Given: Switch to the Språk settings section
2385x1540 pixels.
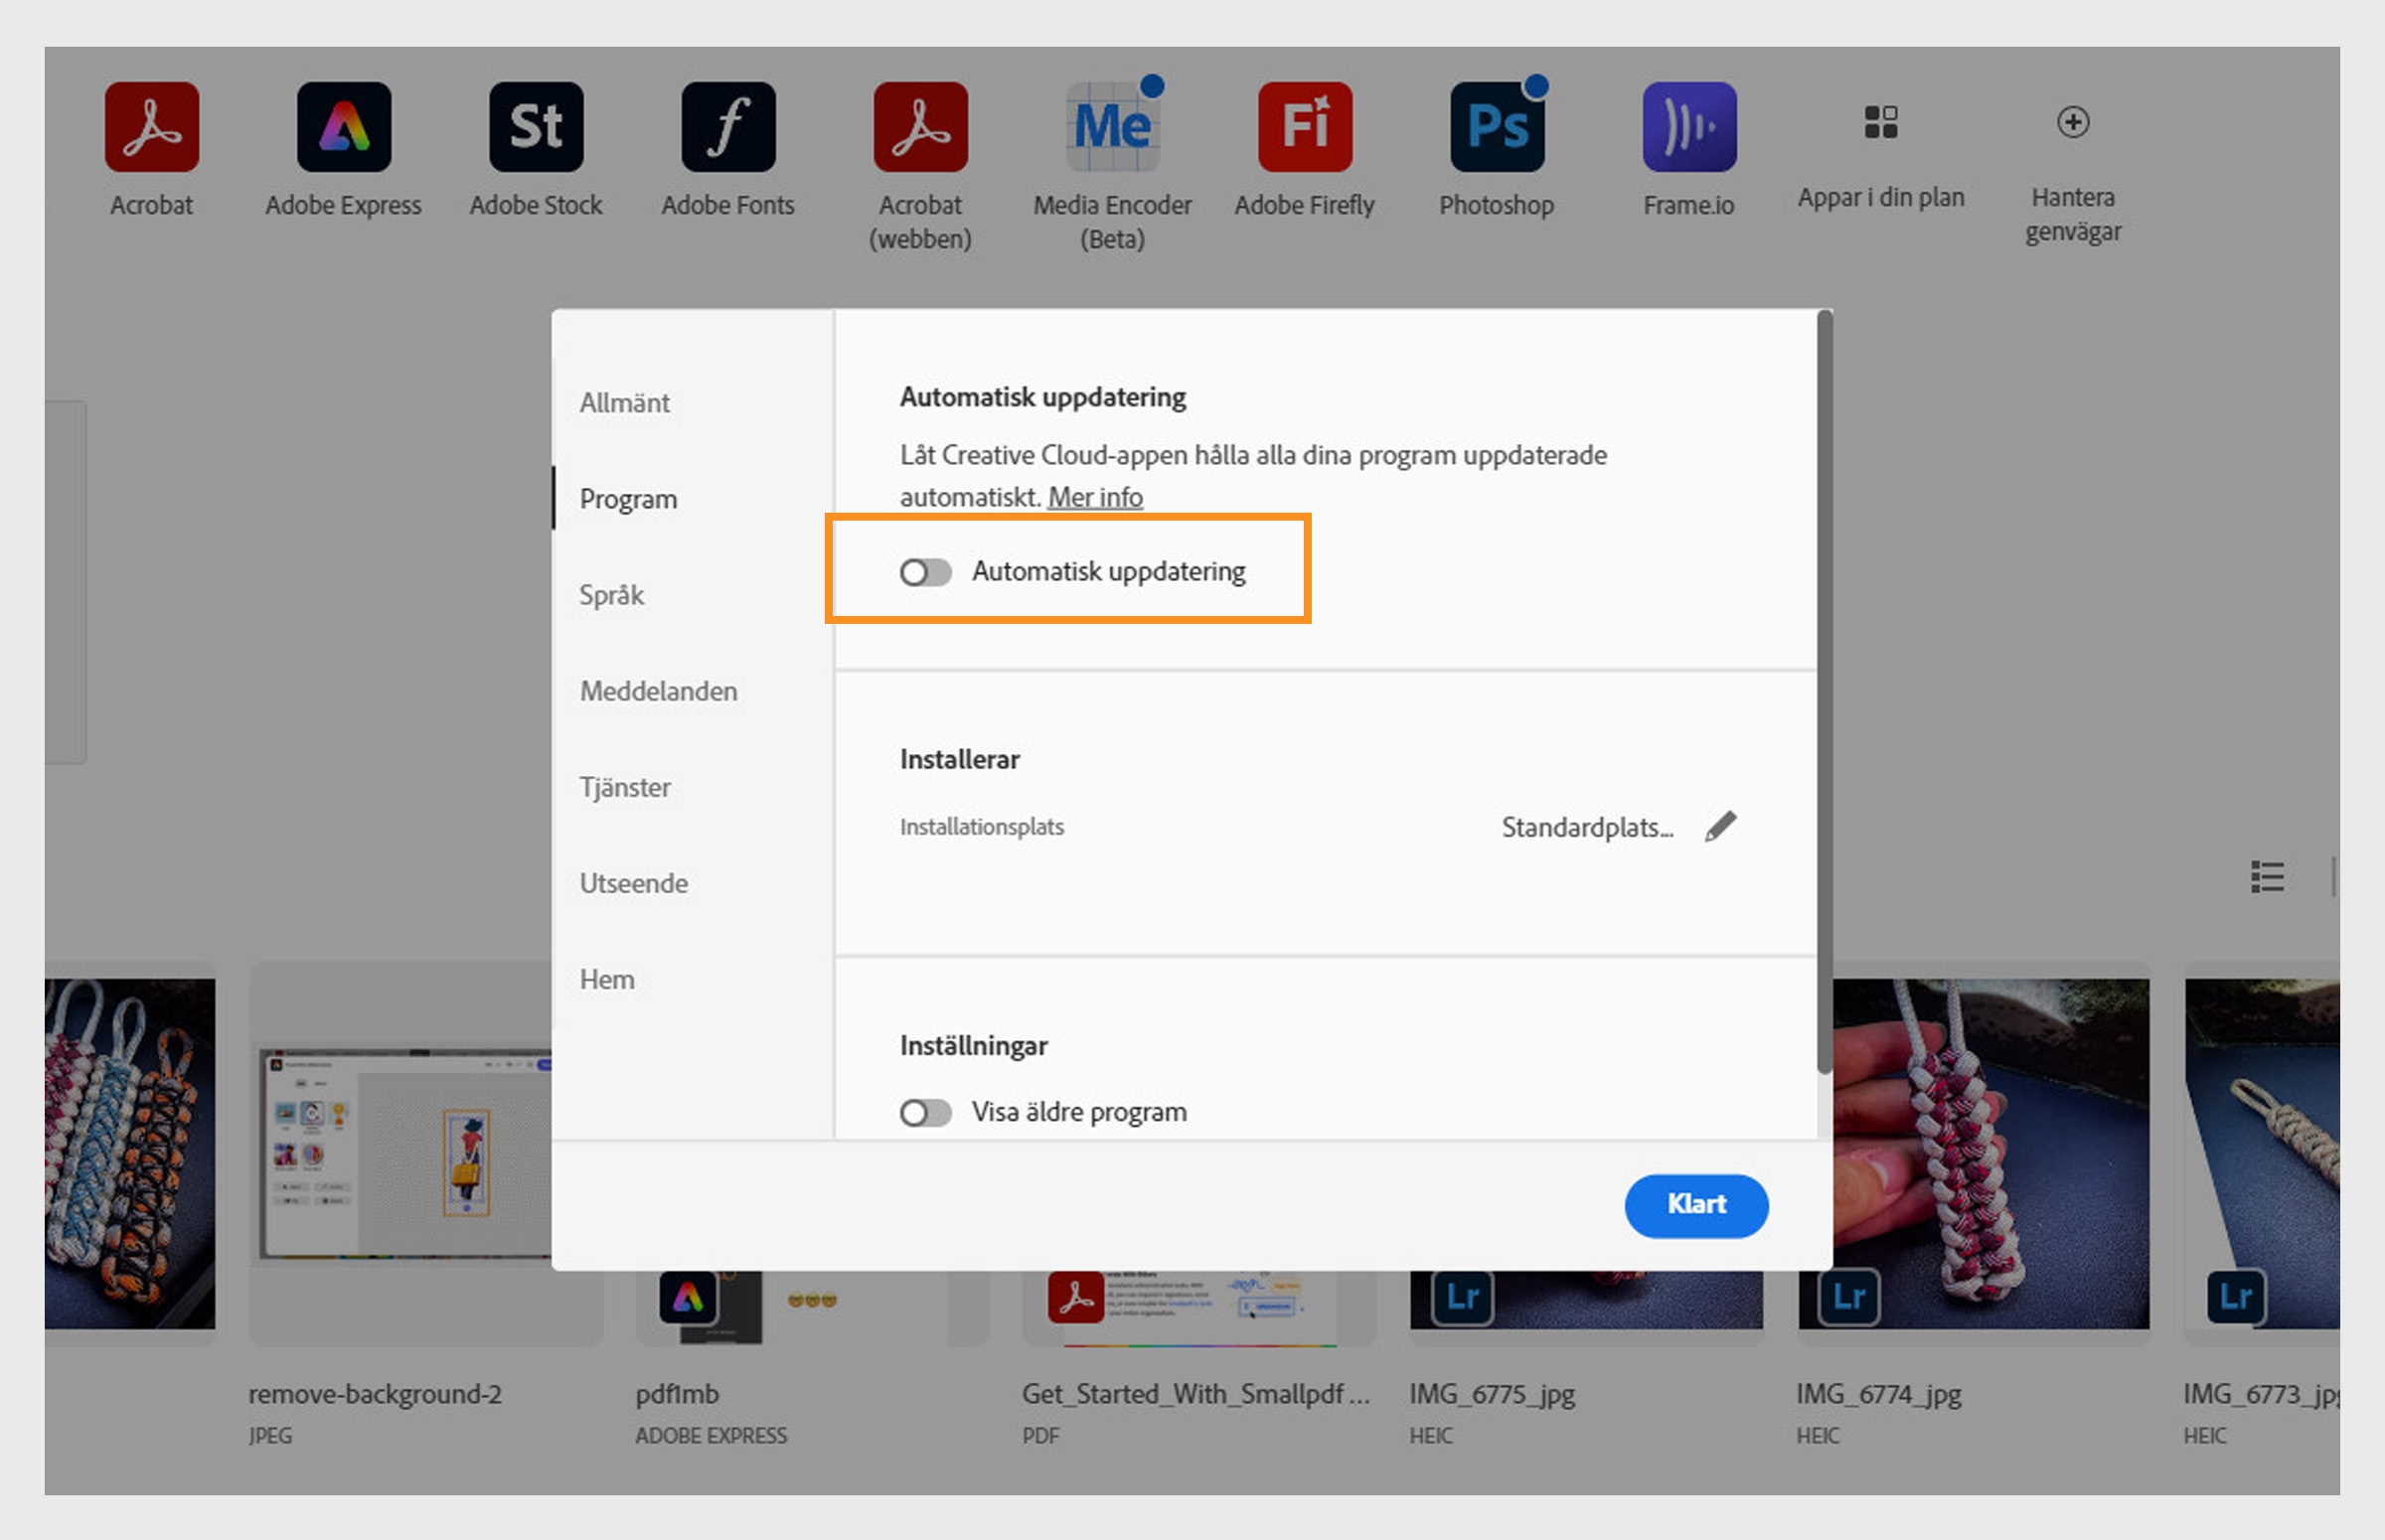Looking at the screenshot, I should point(610,594).
